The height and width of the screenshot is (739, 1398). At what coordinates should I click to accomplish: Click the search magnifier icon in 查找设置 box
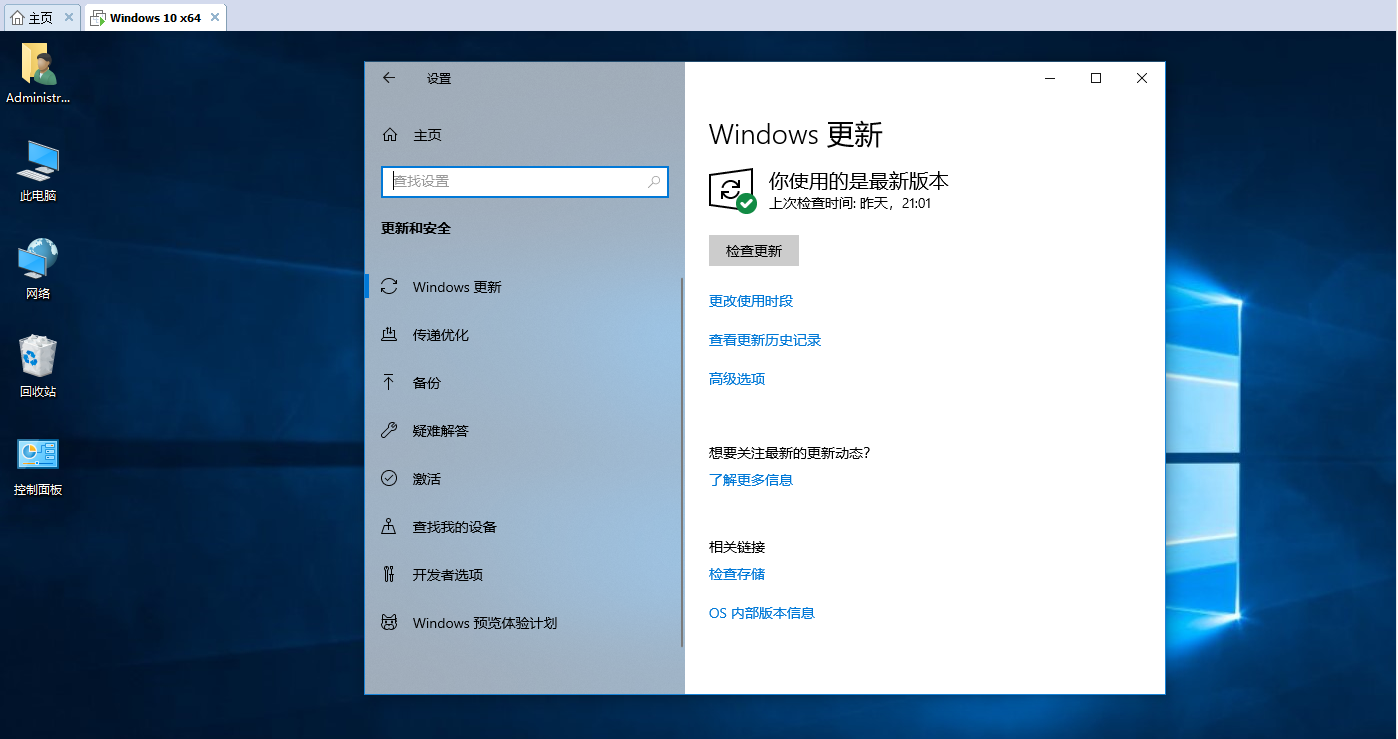[654, 182]
